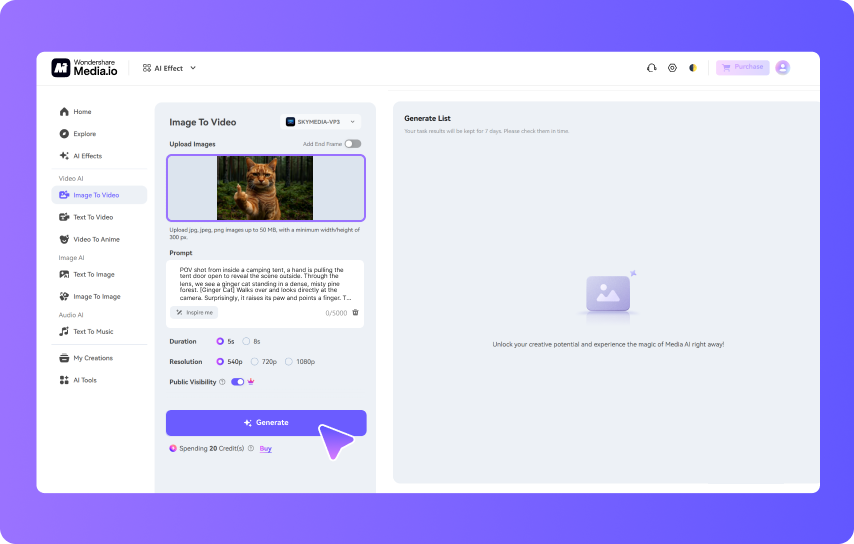Click the Inspire me button
The height and width of the screenshot is (544, 854).
click(x=194, y=313)
